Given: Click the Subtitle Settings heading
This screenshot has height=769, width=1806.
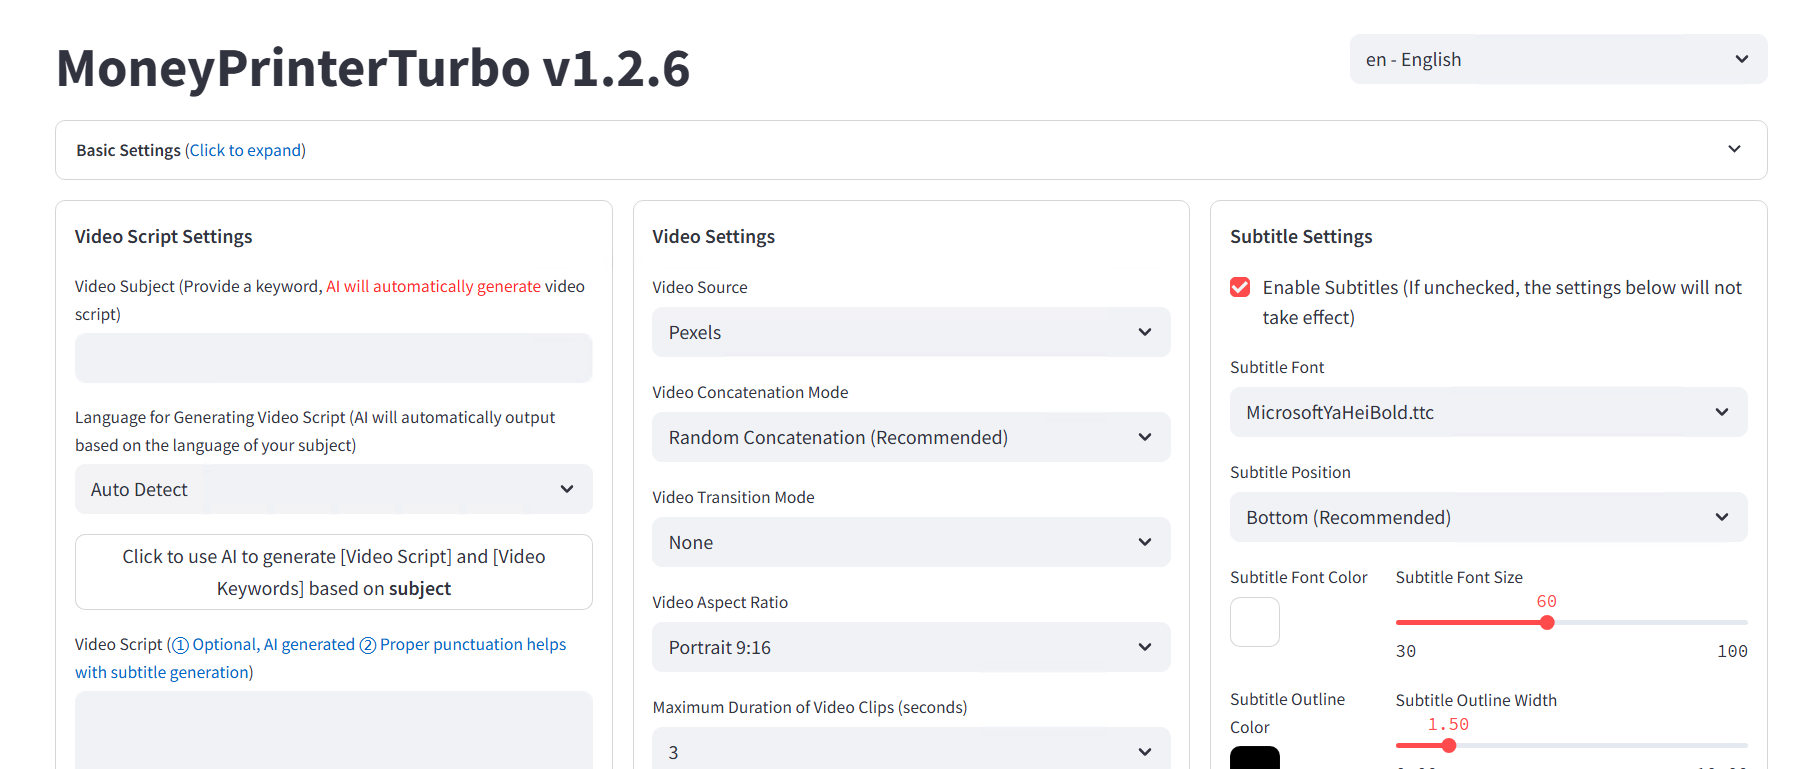Looking at the screenshot, I should (1301, 236).
